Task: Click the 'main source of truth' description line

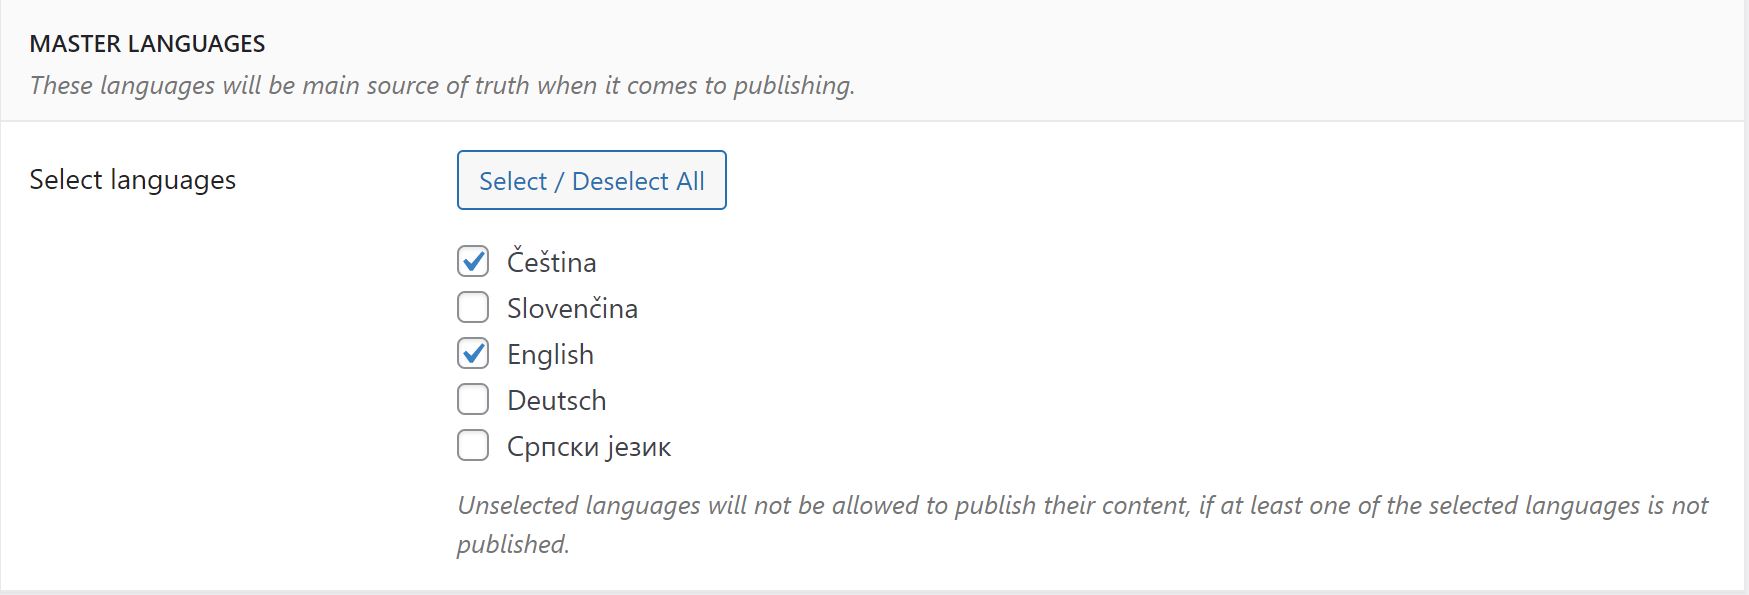Action: [x=442, y=85]
